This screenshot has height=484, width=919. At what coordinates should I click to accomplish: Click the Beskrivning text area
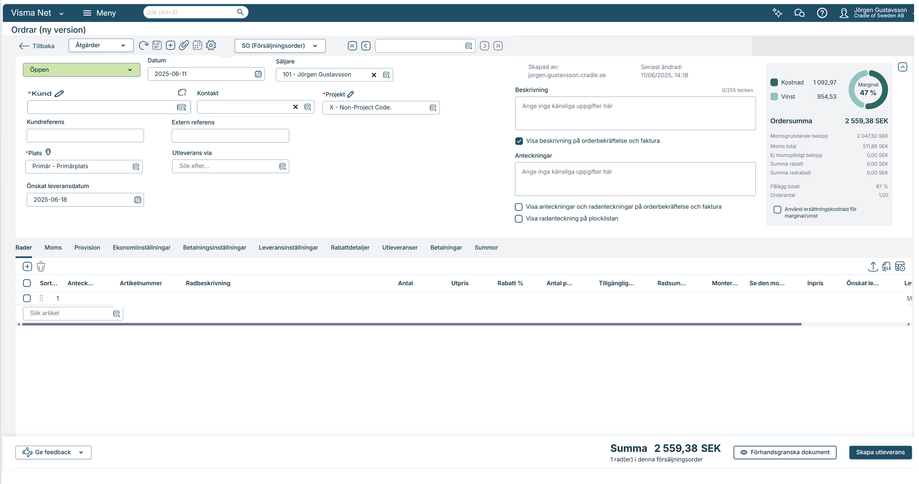(x=635, y=114)
